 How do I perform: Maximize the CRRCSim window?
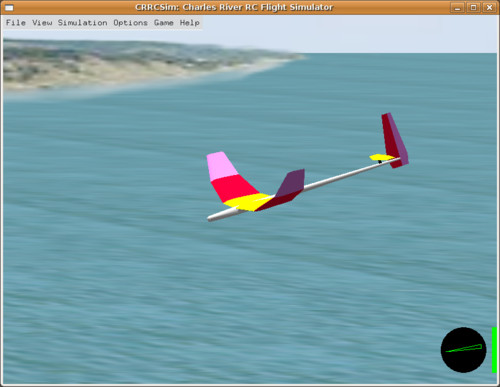473,7
